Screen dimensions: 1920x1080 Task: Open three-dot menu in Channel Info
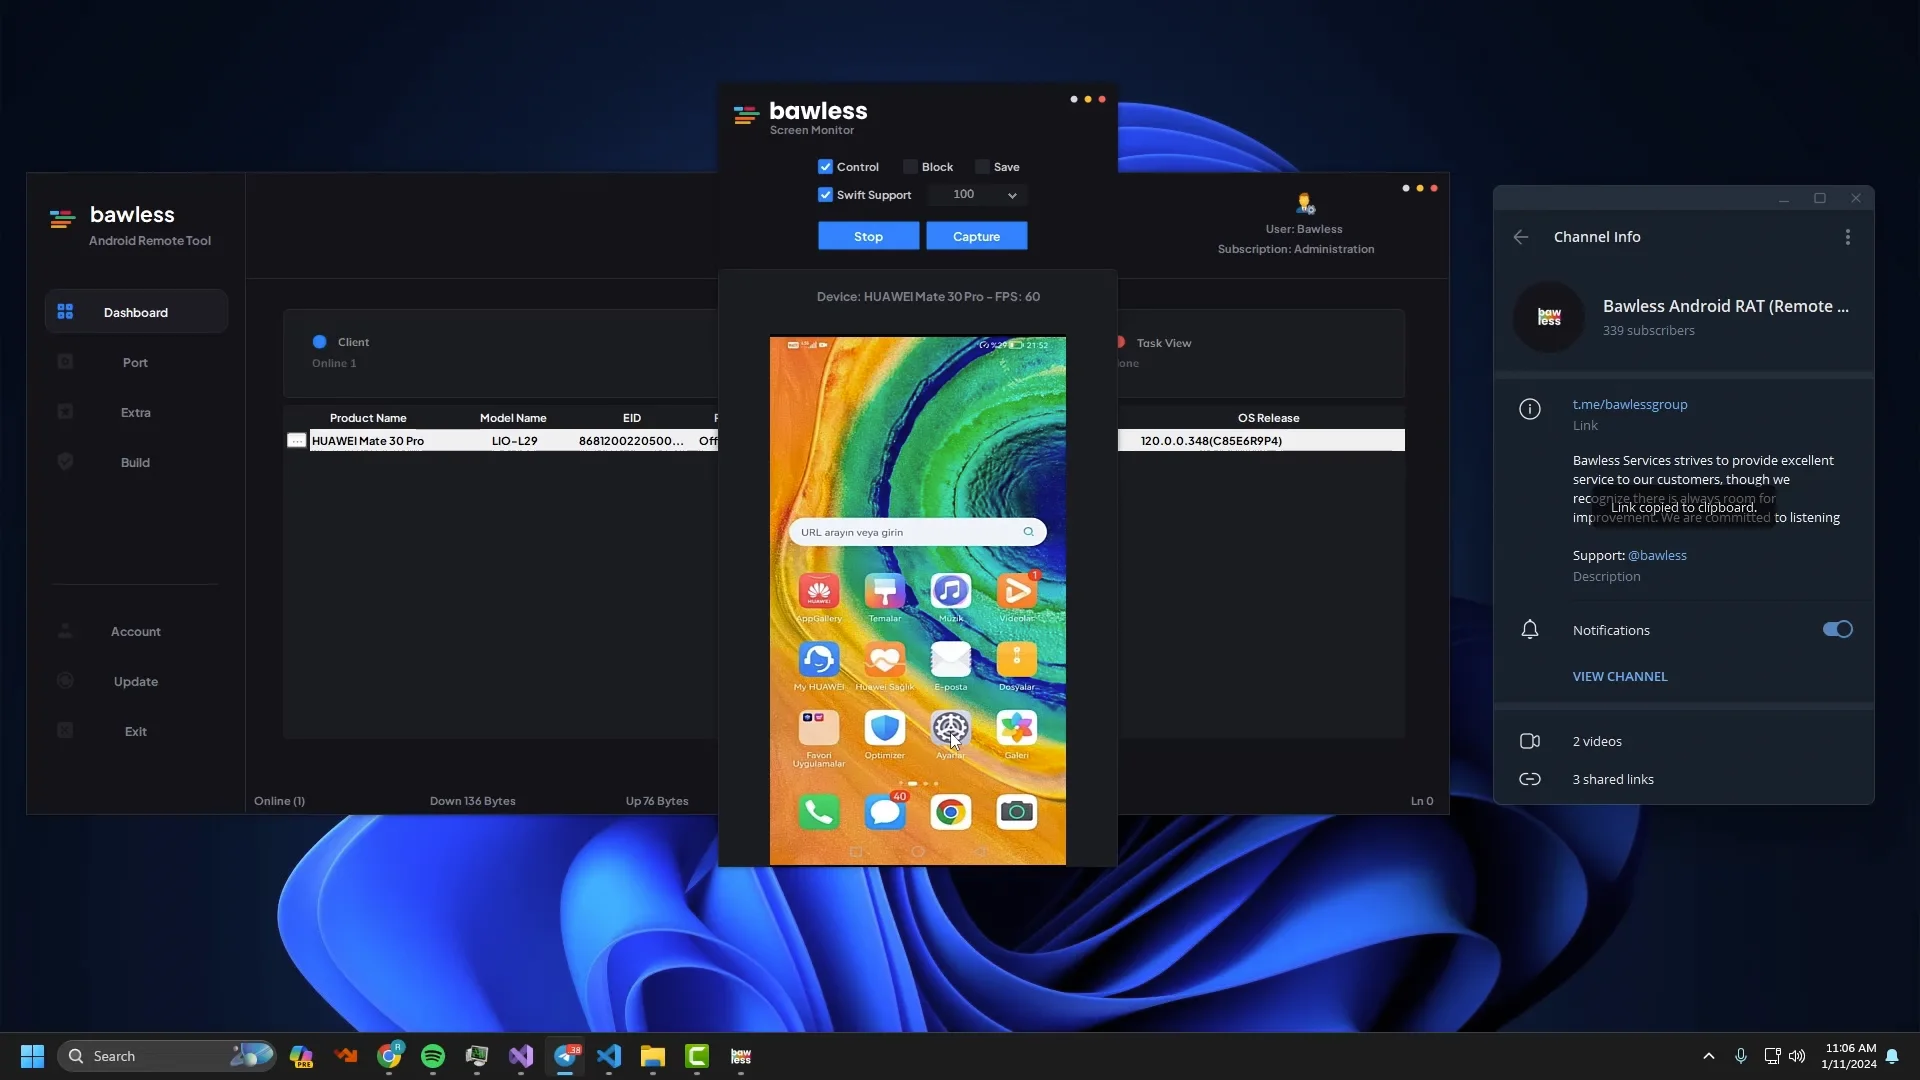click(x=1848, y=237)
